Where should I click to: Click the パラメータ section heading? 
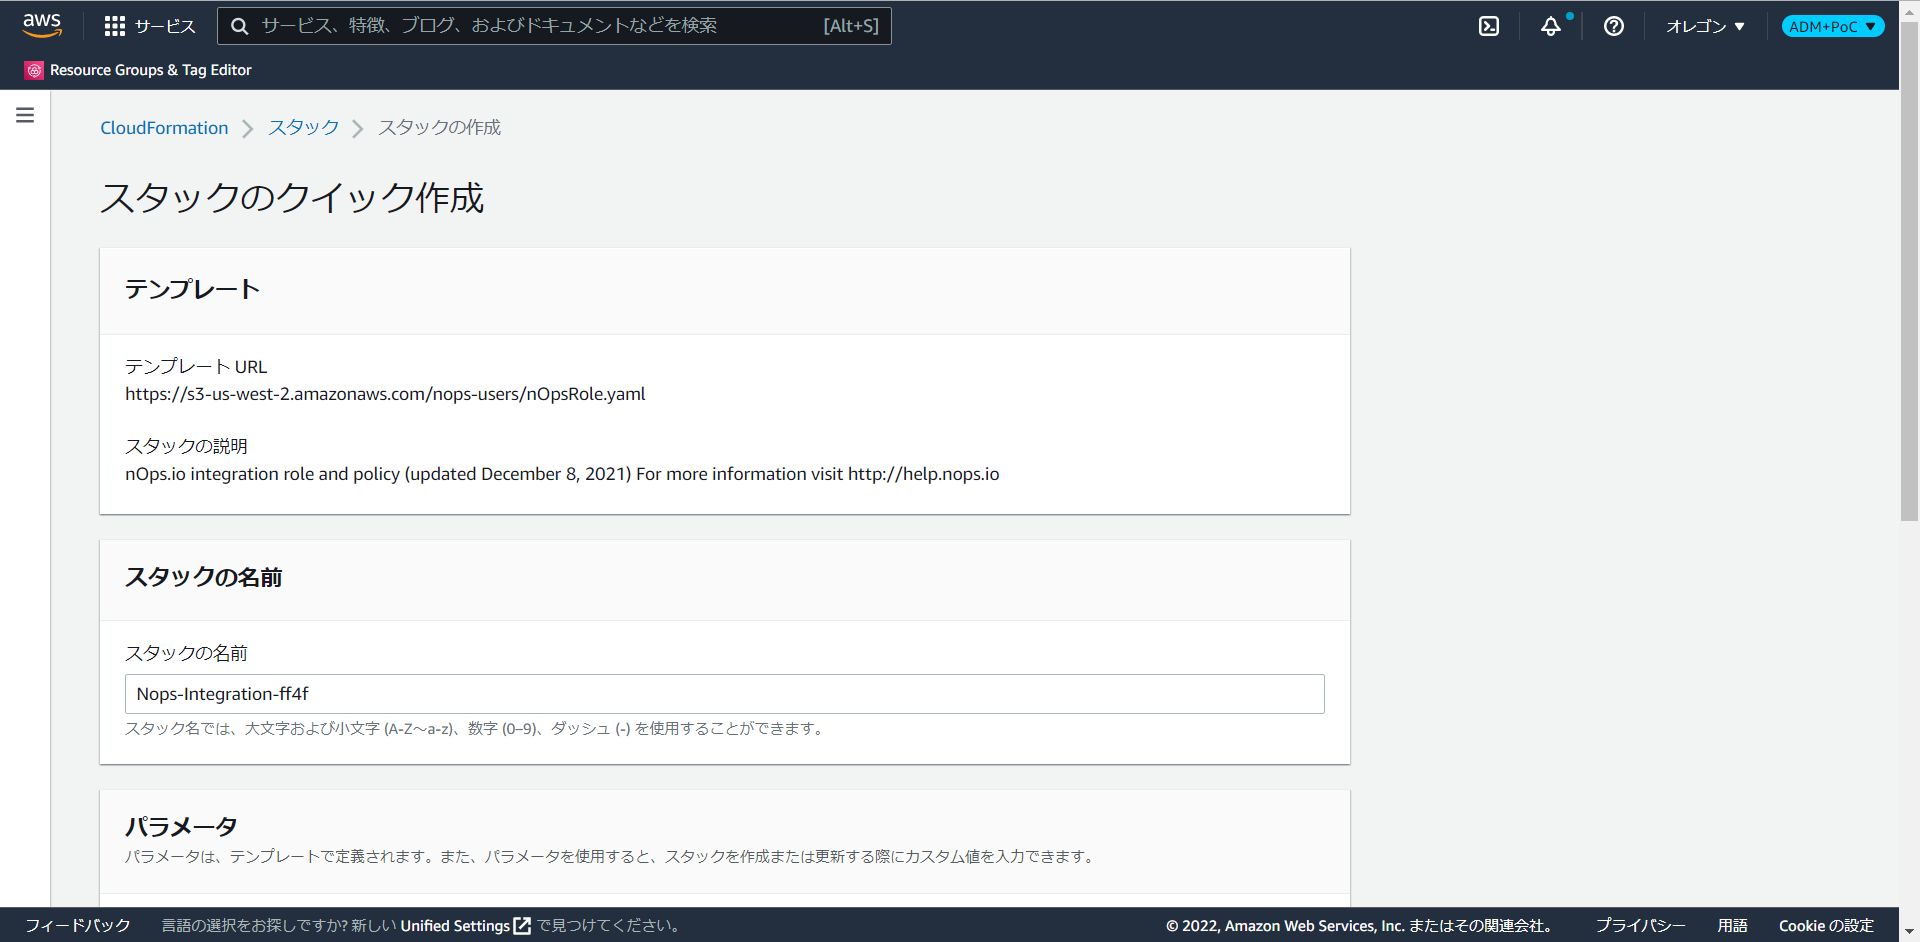[181, 827]
